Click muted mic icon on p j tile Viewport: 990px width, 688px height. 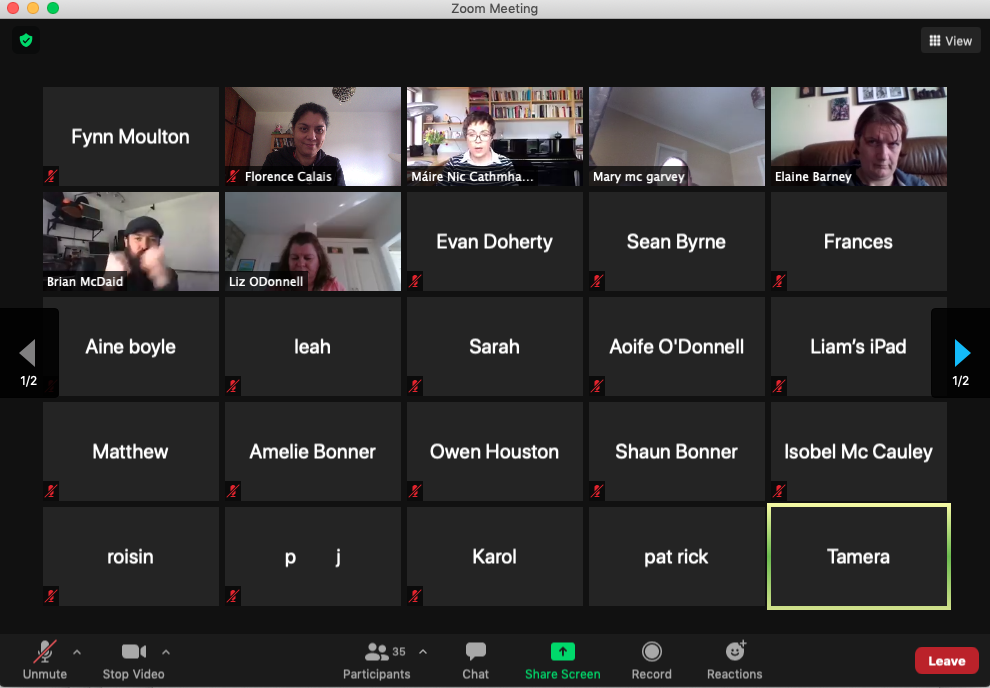coord(233,596)
